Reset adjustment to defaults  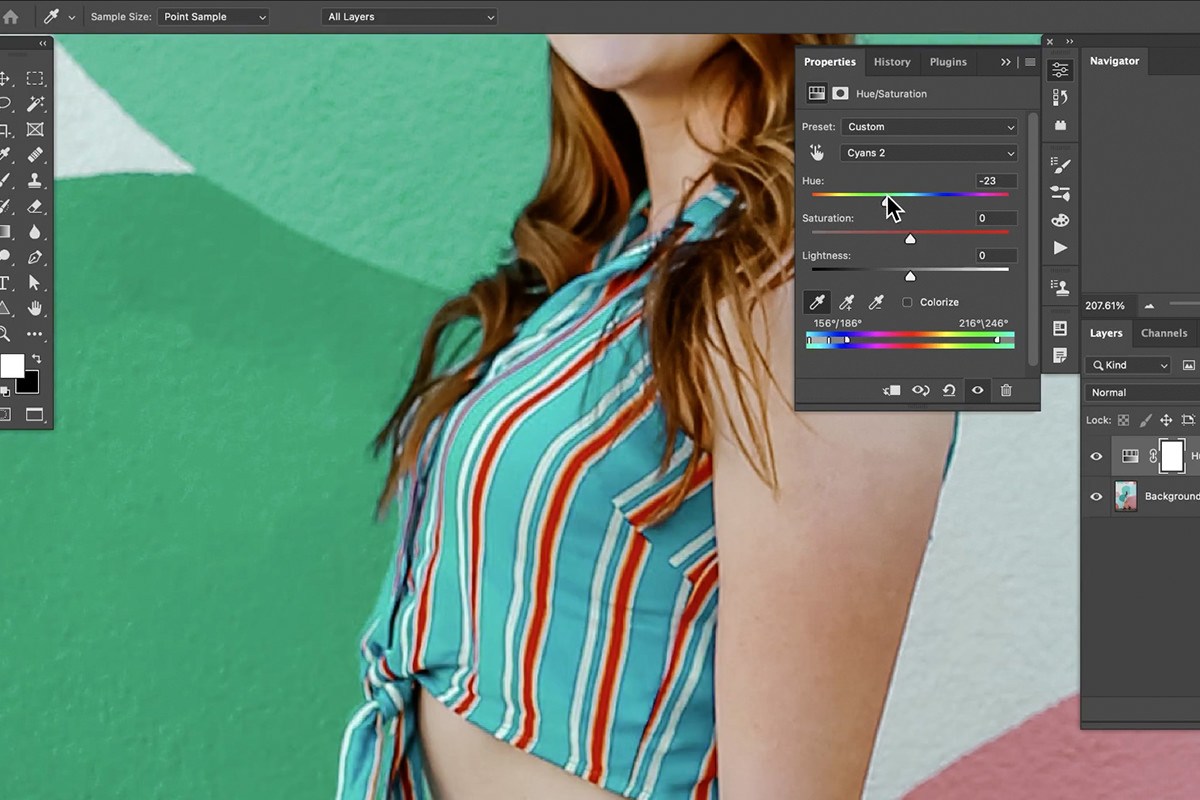tap(949, 390)
